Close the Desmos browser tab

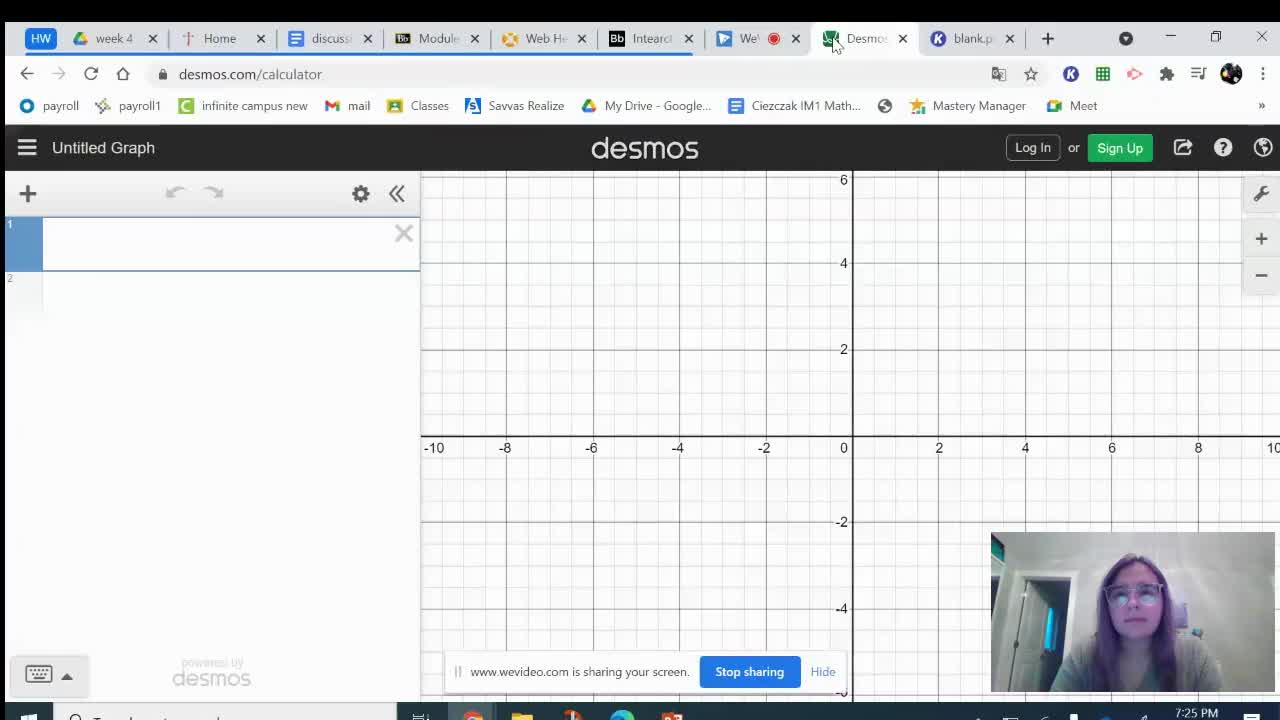(903, 39)
